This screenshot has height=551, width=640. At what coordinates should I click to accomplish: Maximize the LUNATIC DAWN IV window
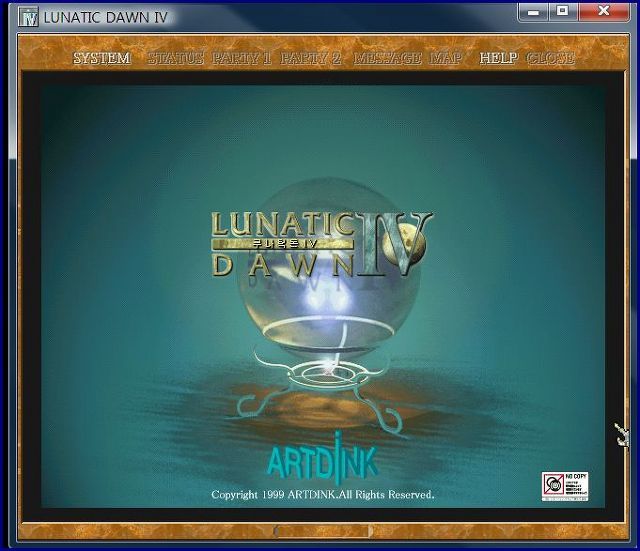coord(563,12)
